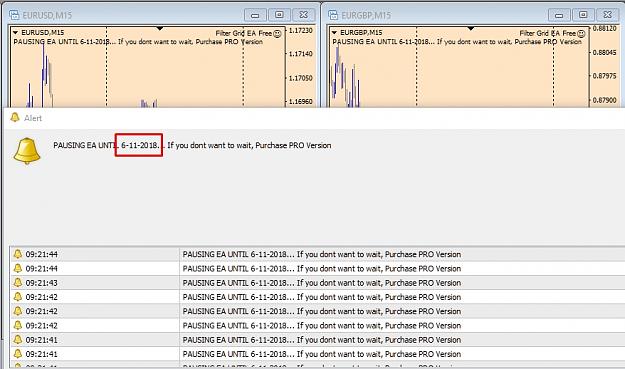Screen dimensions: 625x369
Task: Click 'Filter Grid EA Free' label in EURGBP chart
Action: [548, 33]
